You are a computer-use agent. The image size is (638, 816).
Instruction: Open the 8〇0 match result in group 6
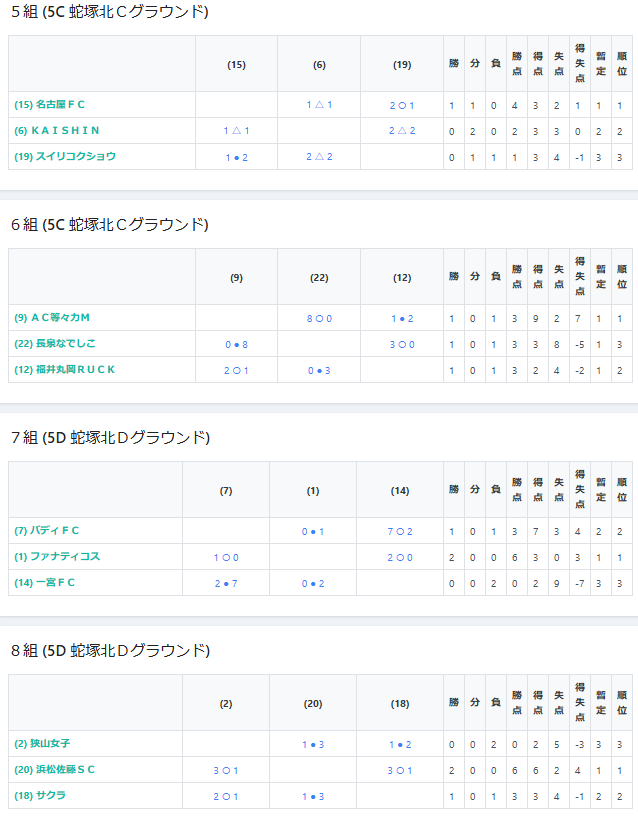pos(319,318)
